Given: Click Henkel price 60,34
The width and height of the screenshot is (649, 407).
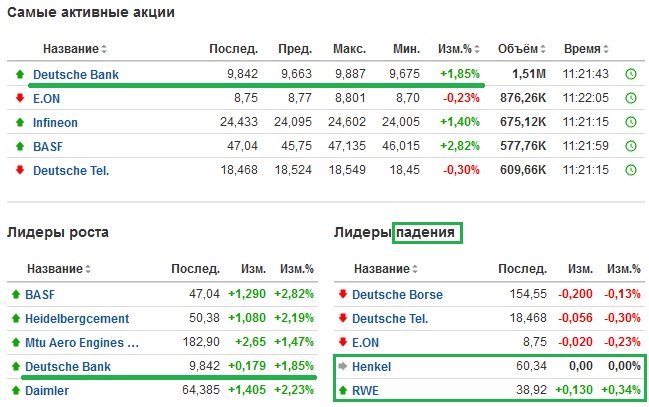Looking at the screenshot, I should tap(531, 366).
